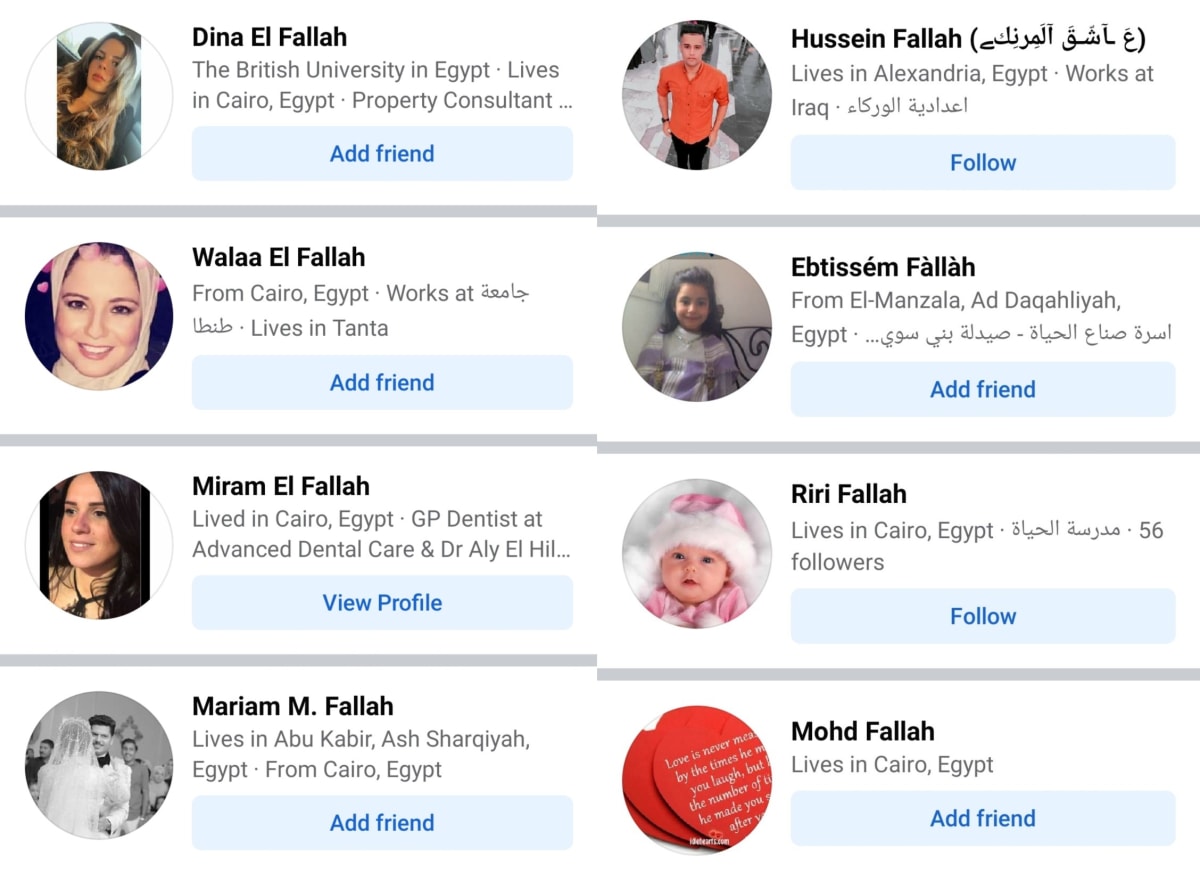Image resolution: width=1200 pixels, height=873 pixels.
Task: View Profile of Miram El Fallah
Action: [382, 603]
